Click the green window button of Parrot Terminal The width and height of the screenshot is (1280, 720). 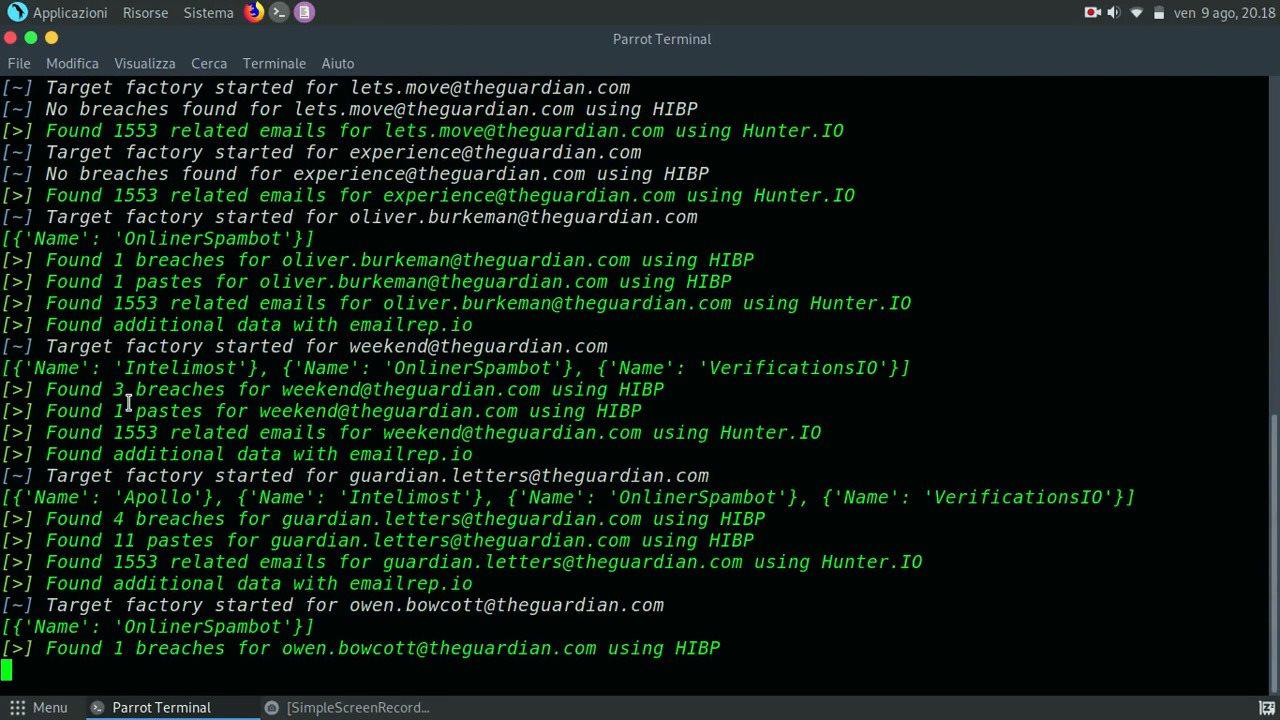pyautogui.click(x=31, y=38)
